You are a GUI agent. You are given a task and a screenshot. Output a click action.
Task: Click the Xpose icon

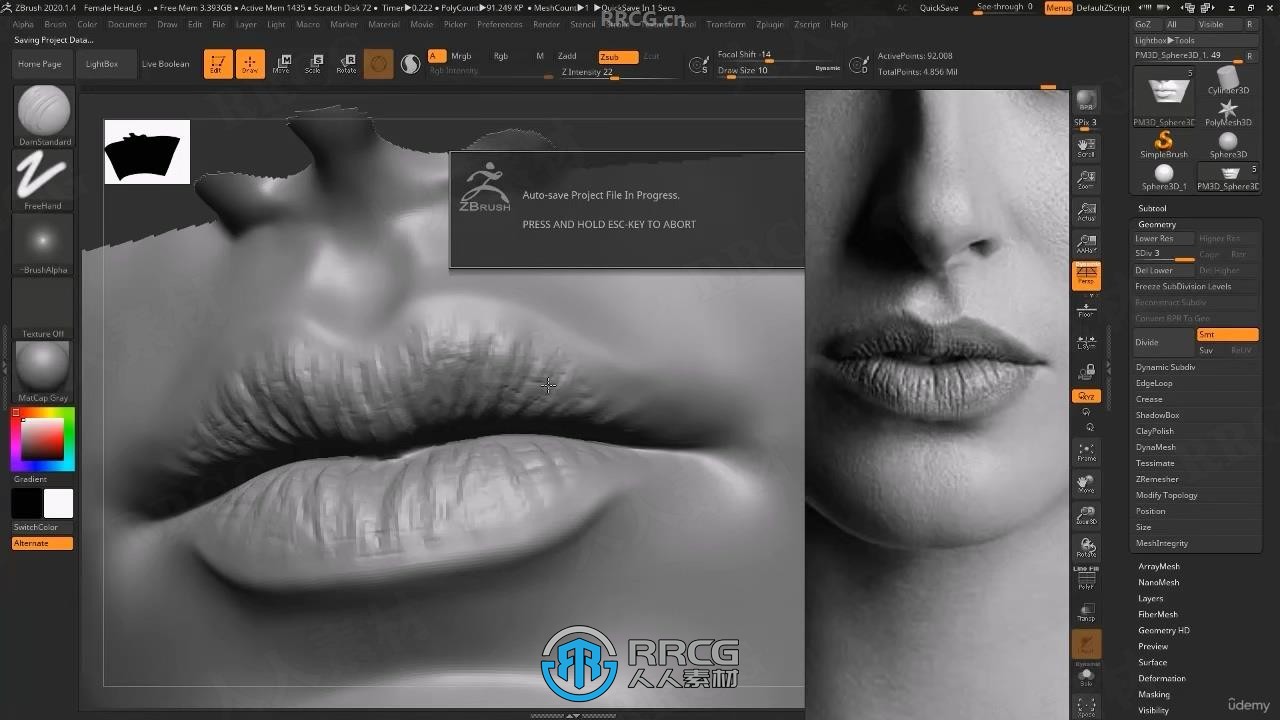[x=1086, y=707]
